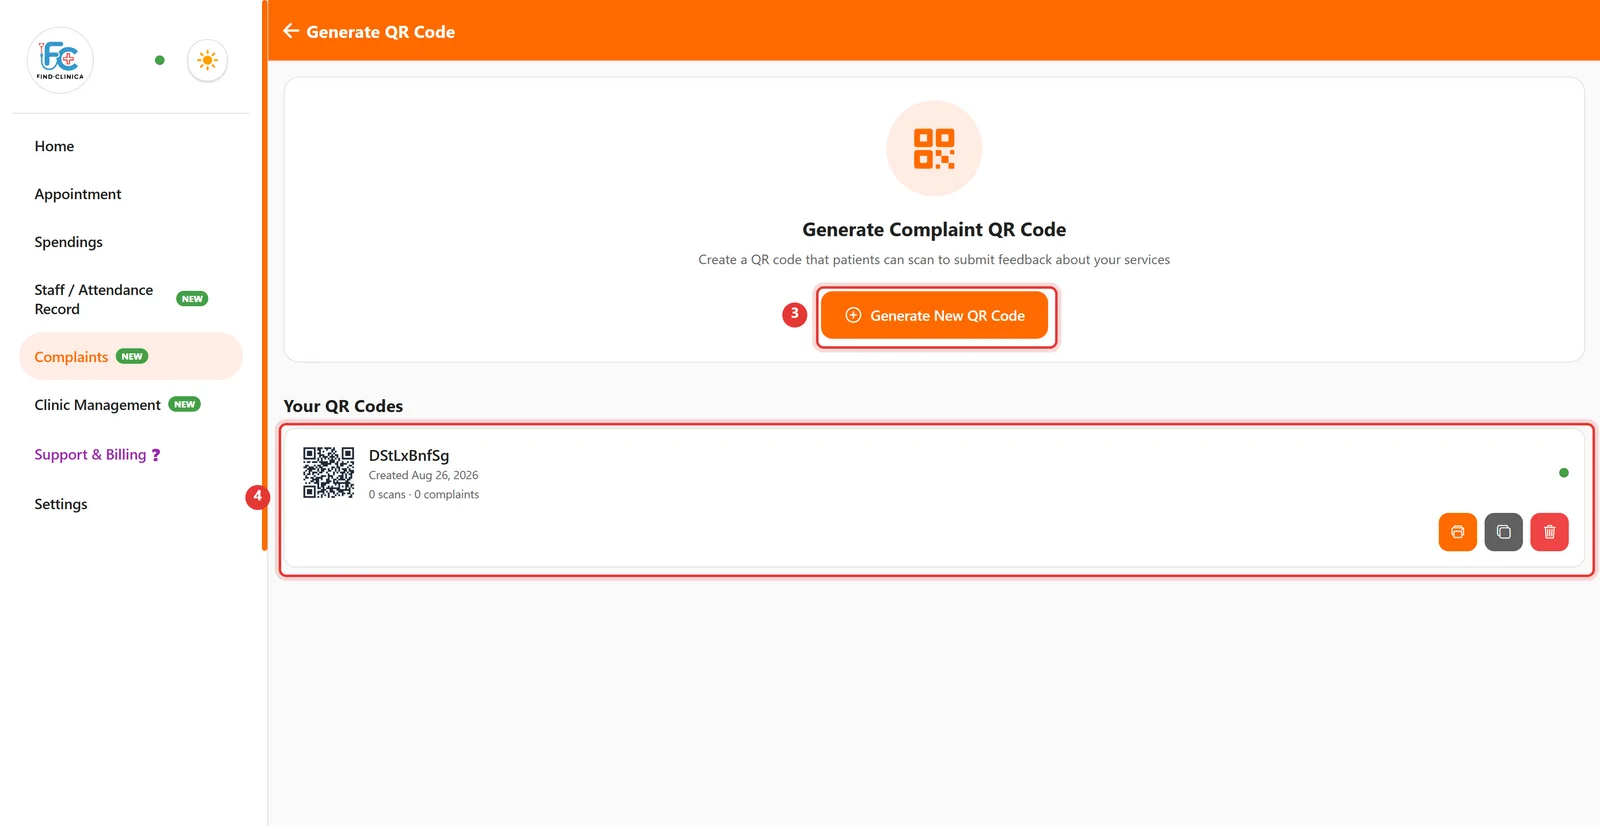Click the 'Your QR Codes' heading

click(x=343, y=406)
